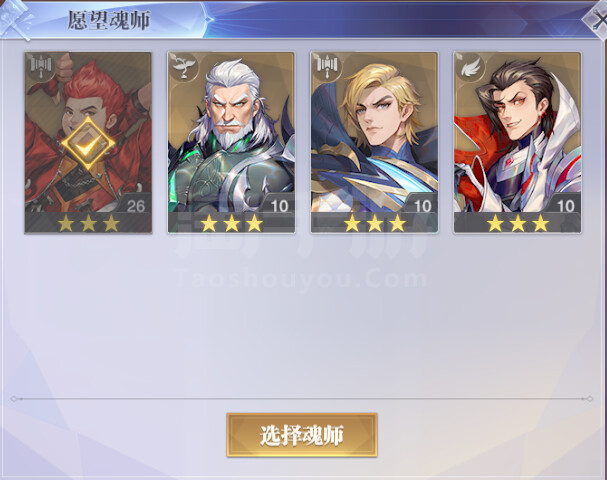Click the plant icon on white-bearded card

tap(183, 67)
